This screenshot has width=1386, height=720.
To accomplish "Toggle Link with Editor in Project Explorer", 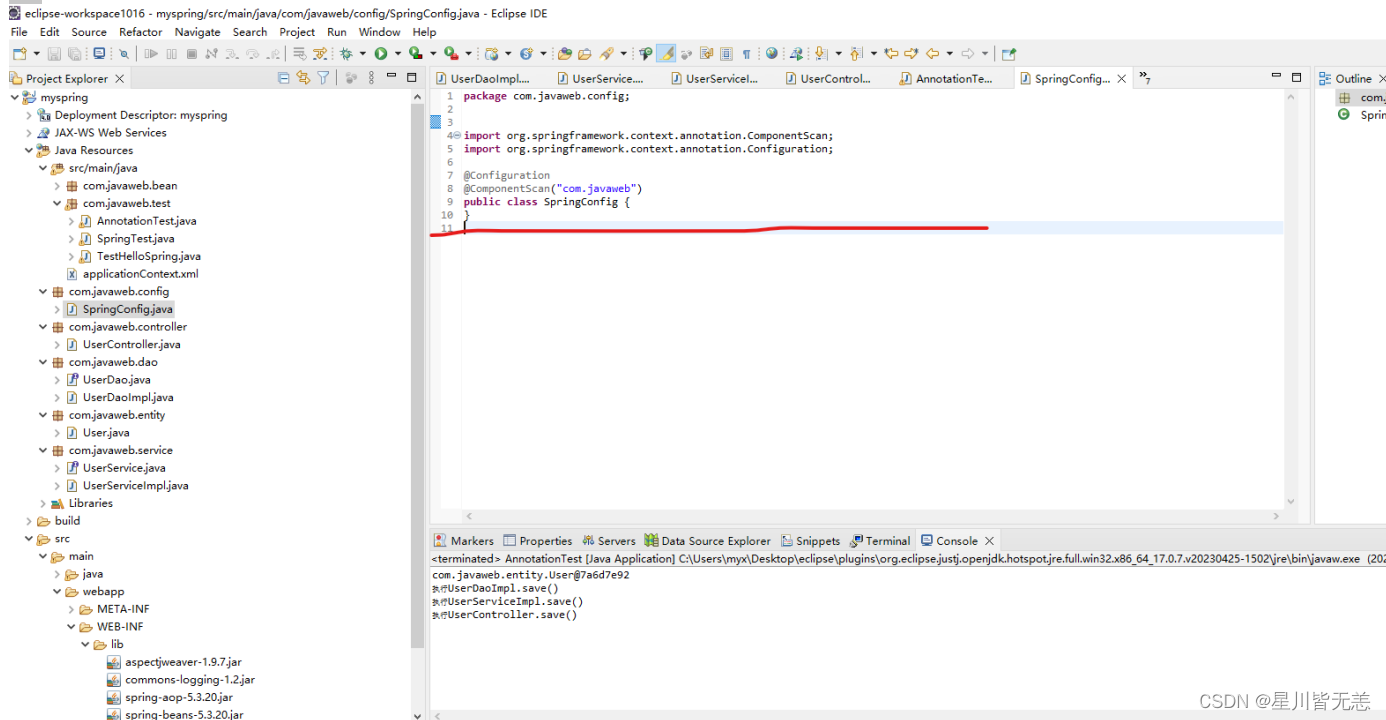I will pos(303,78).
